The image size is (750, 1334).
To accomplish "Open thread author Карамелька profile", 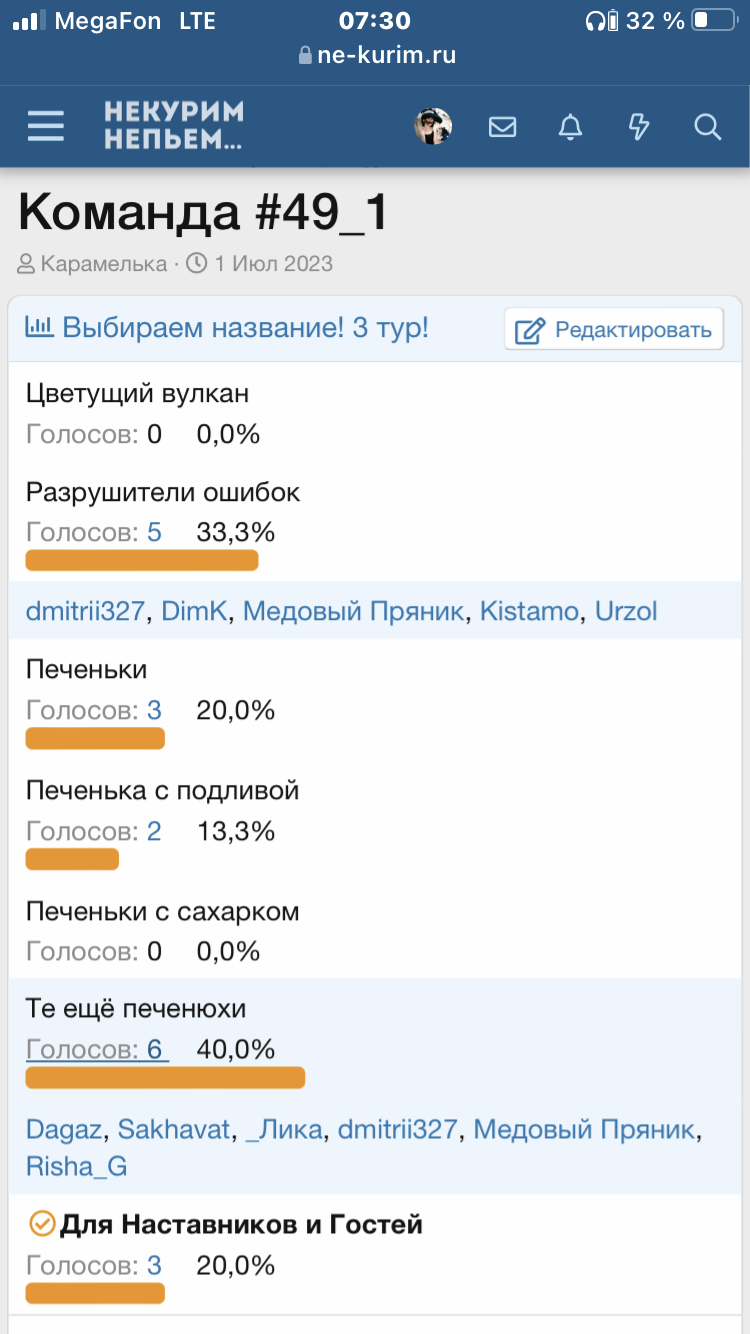I will point(103,264).
